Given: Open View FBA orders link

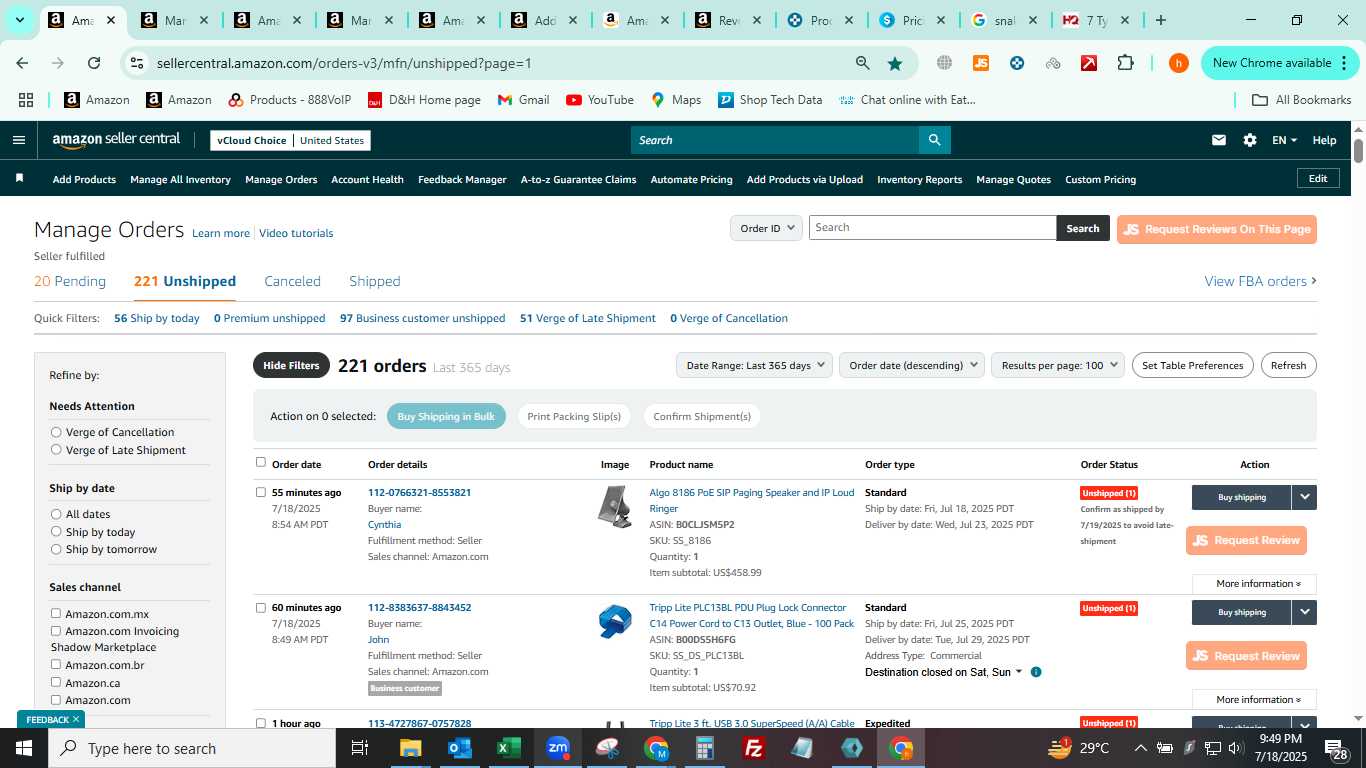Looking at the screenshot, I should pos(1260,281).
